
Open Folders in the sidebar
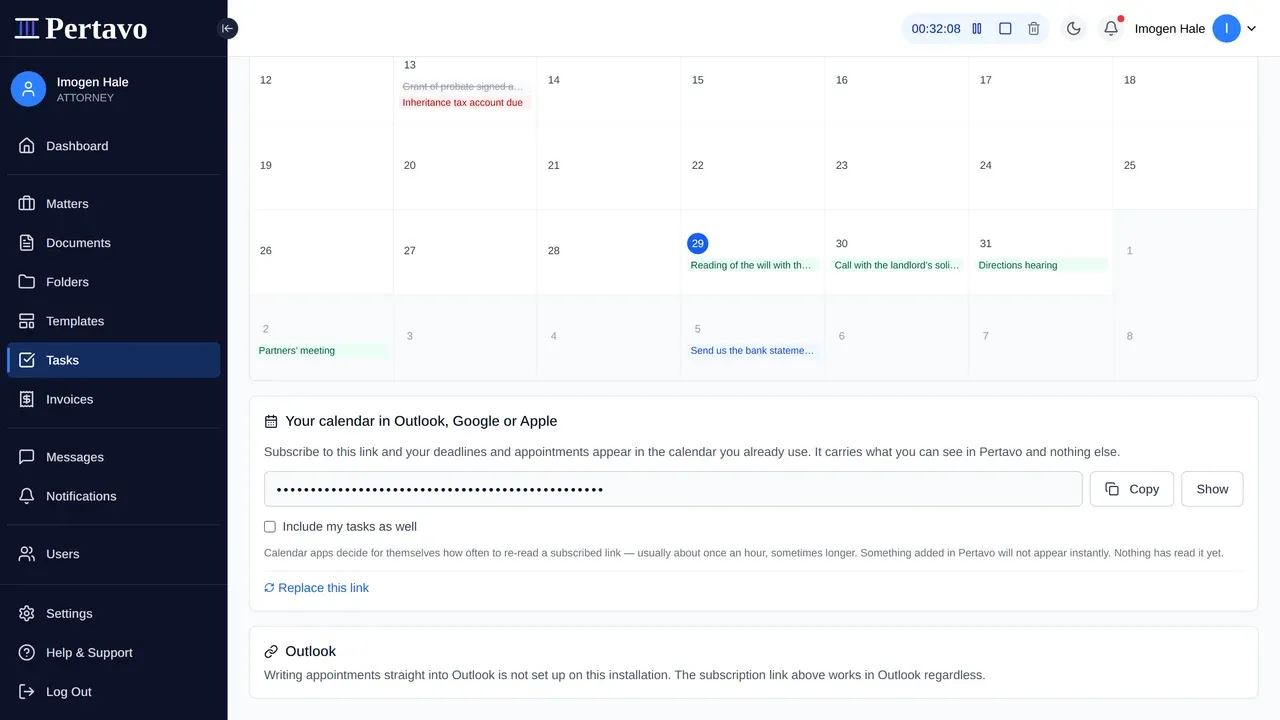coord(114,282)
